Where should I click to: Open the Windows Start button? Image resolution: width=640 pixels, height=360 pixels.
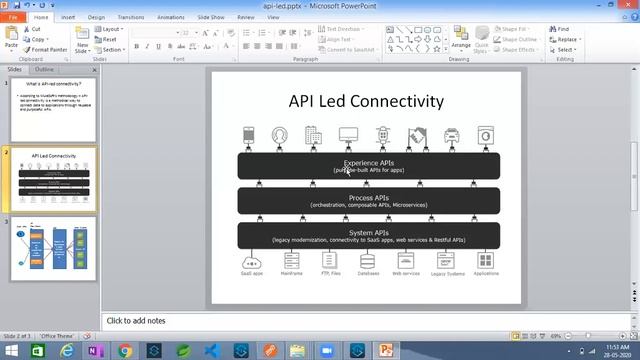[x=11, y=351]
